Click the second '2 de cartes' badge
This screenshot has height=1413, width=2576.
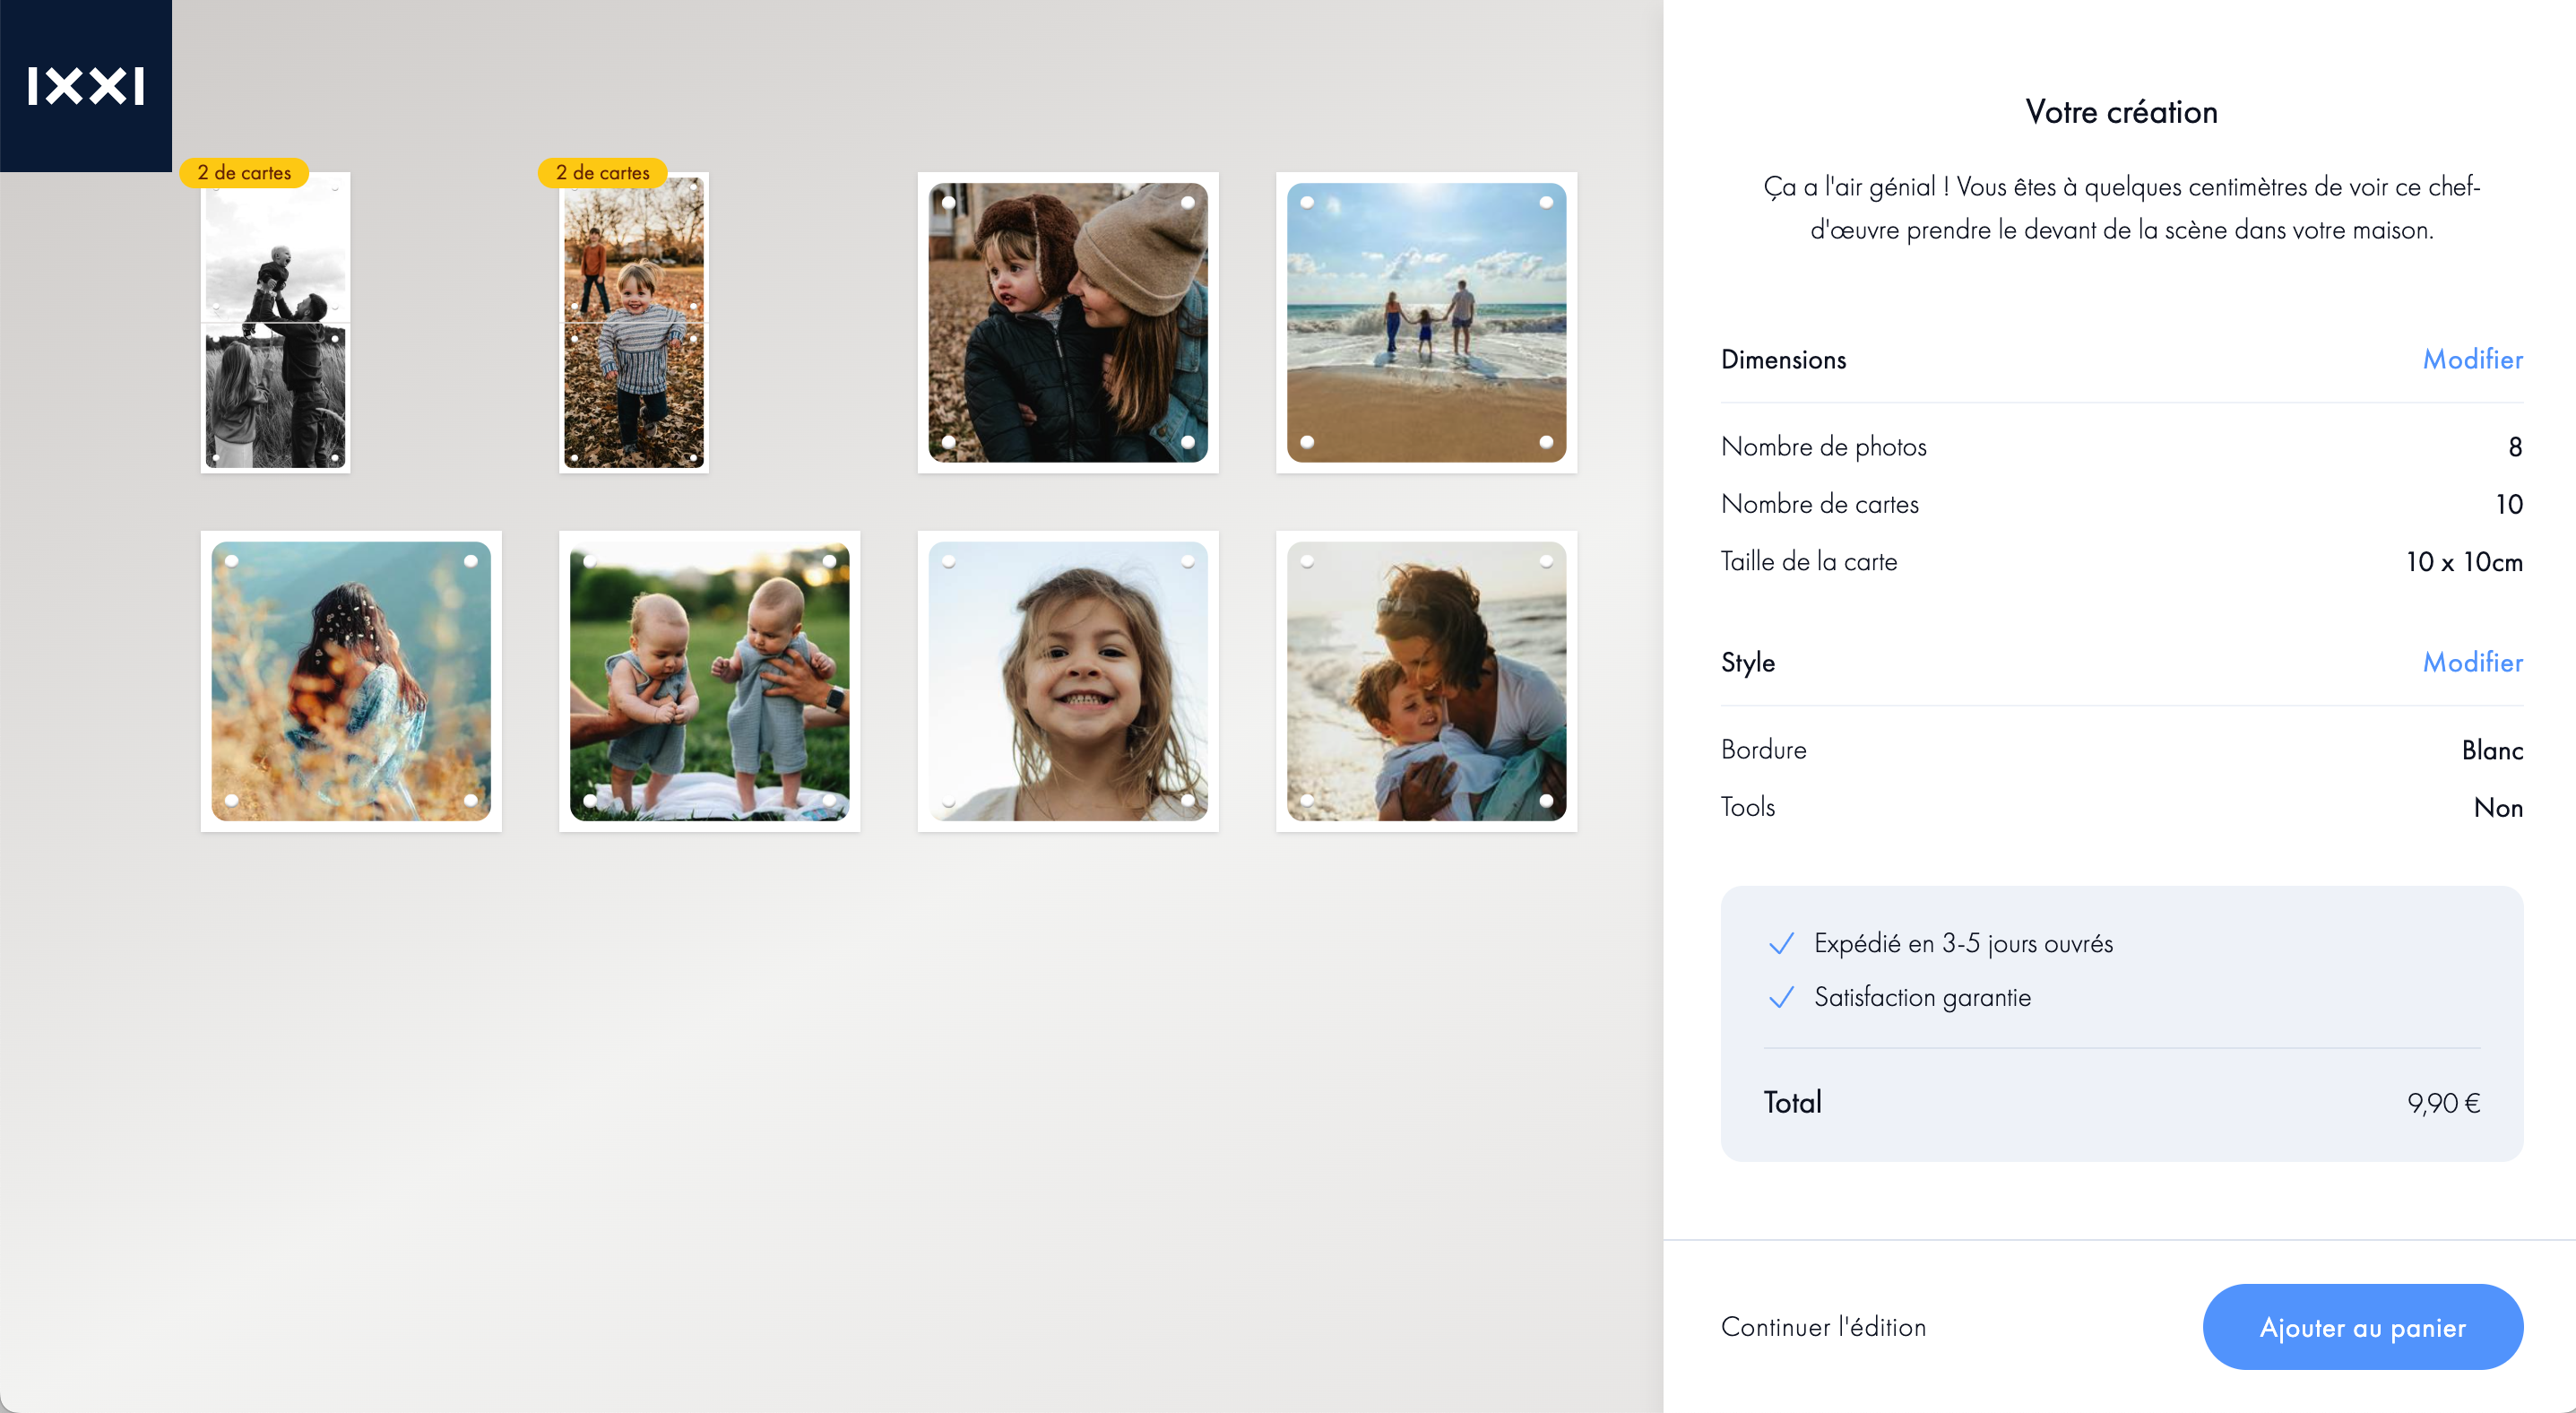(603, 173)
